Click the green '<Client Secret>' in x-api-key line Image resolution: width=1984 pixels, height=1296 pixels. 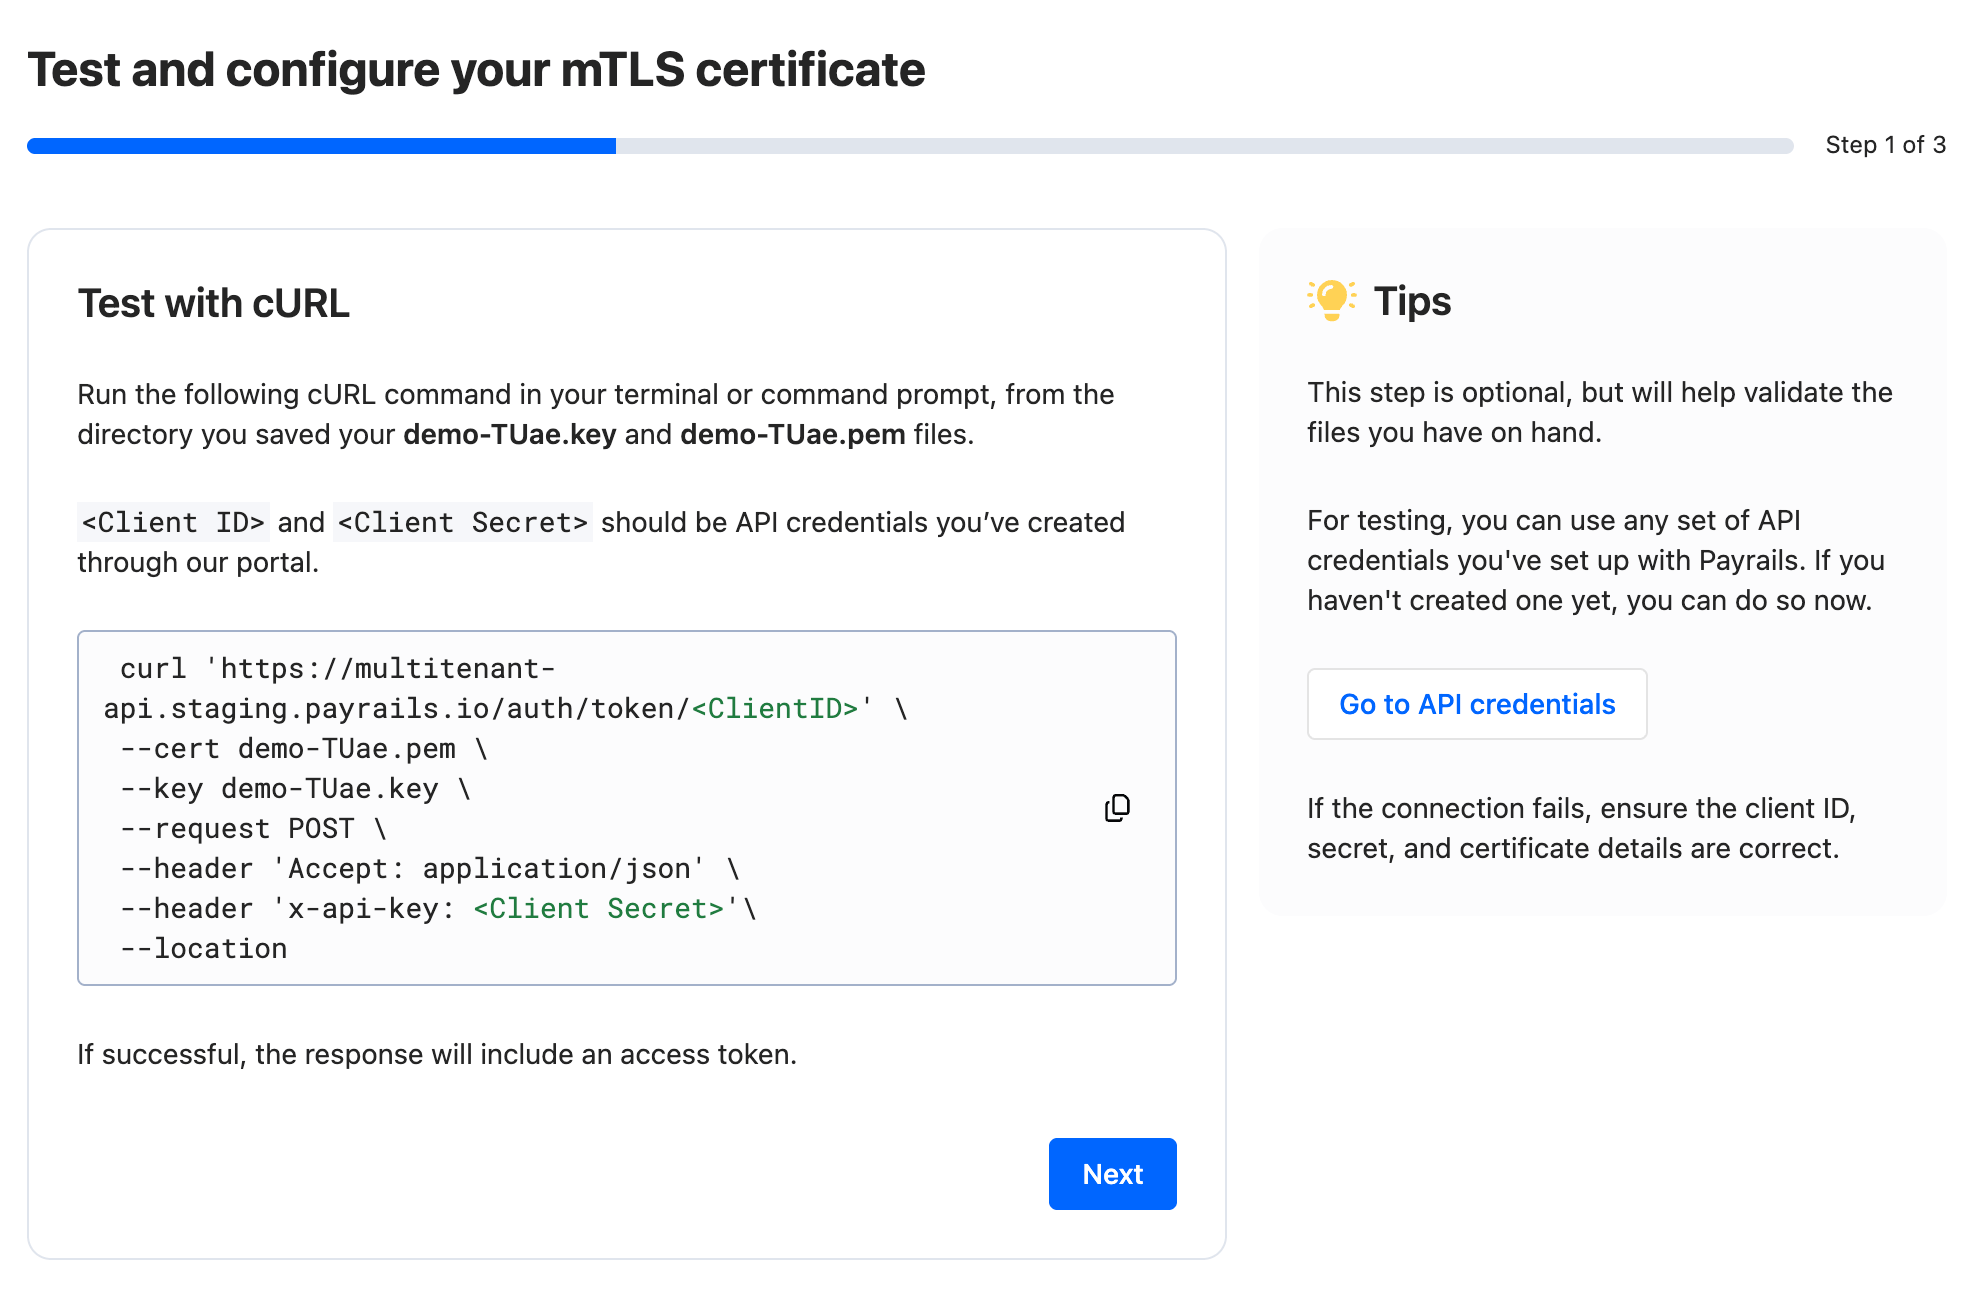point(598,909)
